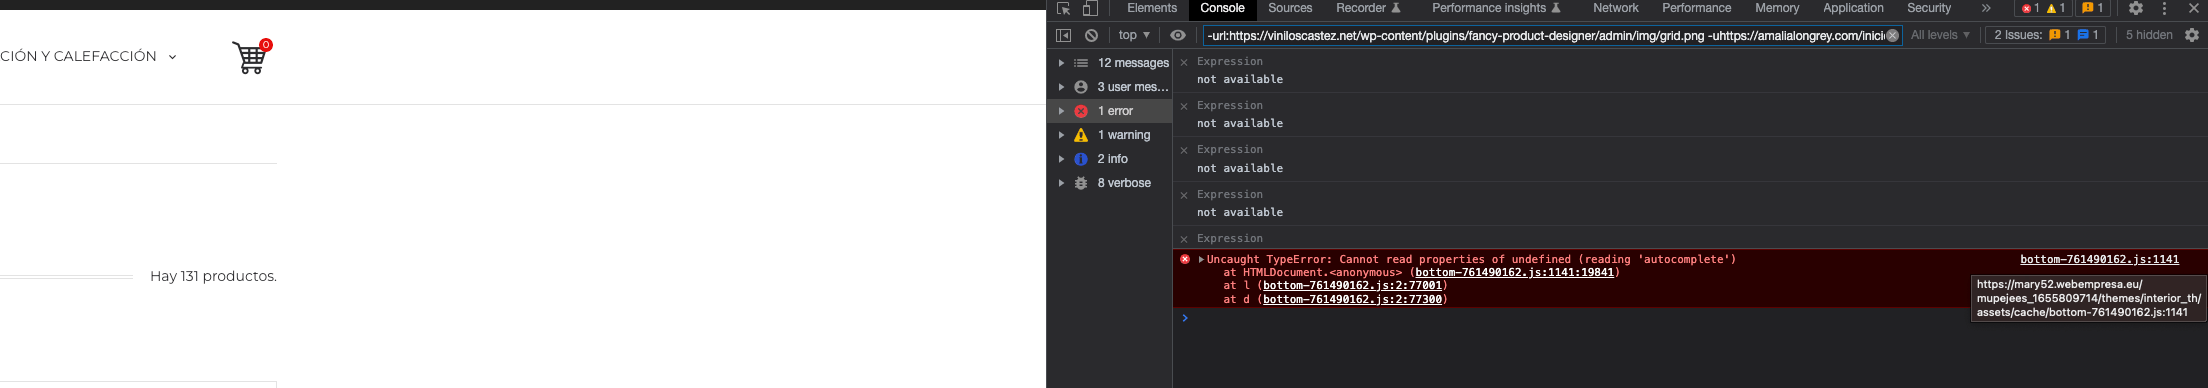Open the Memory tab
The height and width of the screenshot is (388, 2208).
tap(1777, 8)
